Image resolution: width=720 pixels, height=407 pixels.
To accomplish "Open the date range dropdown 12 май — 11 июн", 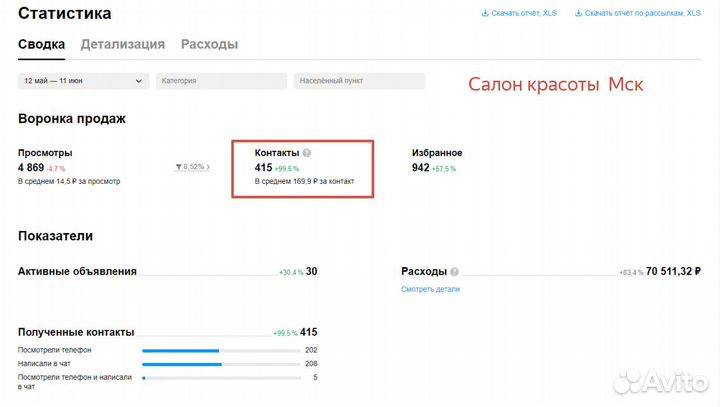I will click(x=84, y=81).
